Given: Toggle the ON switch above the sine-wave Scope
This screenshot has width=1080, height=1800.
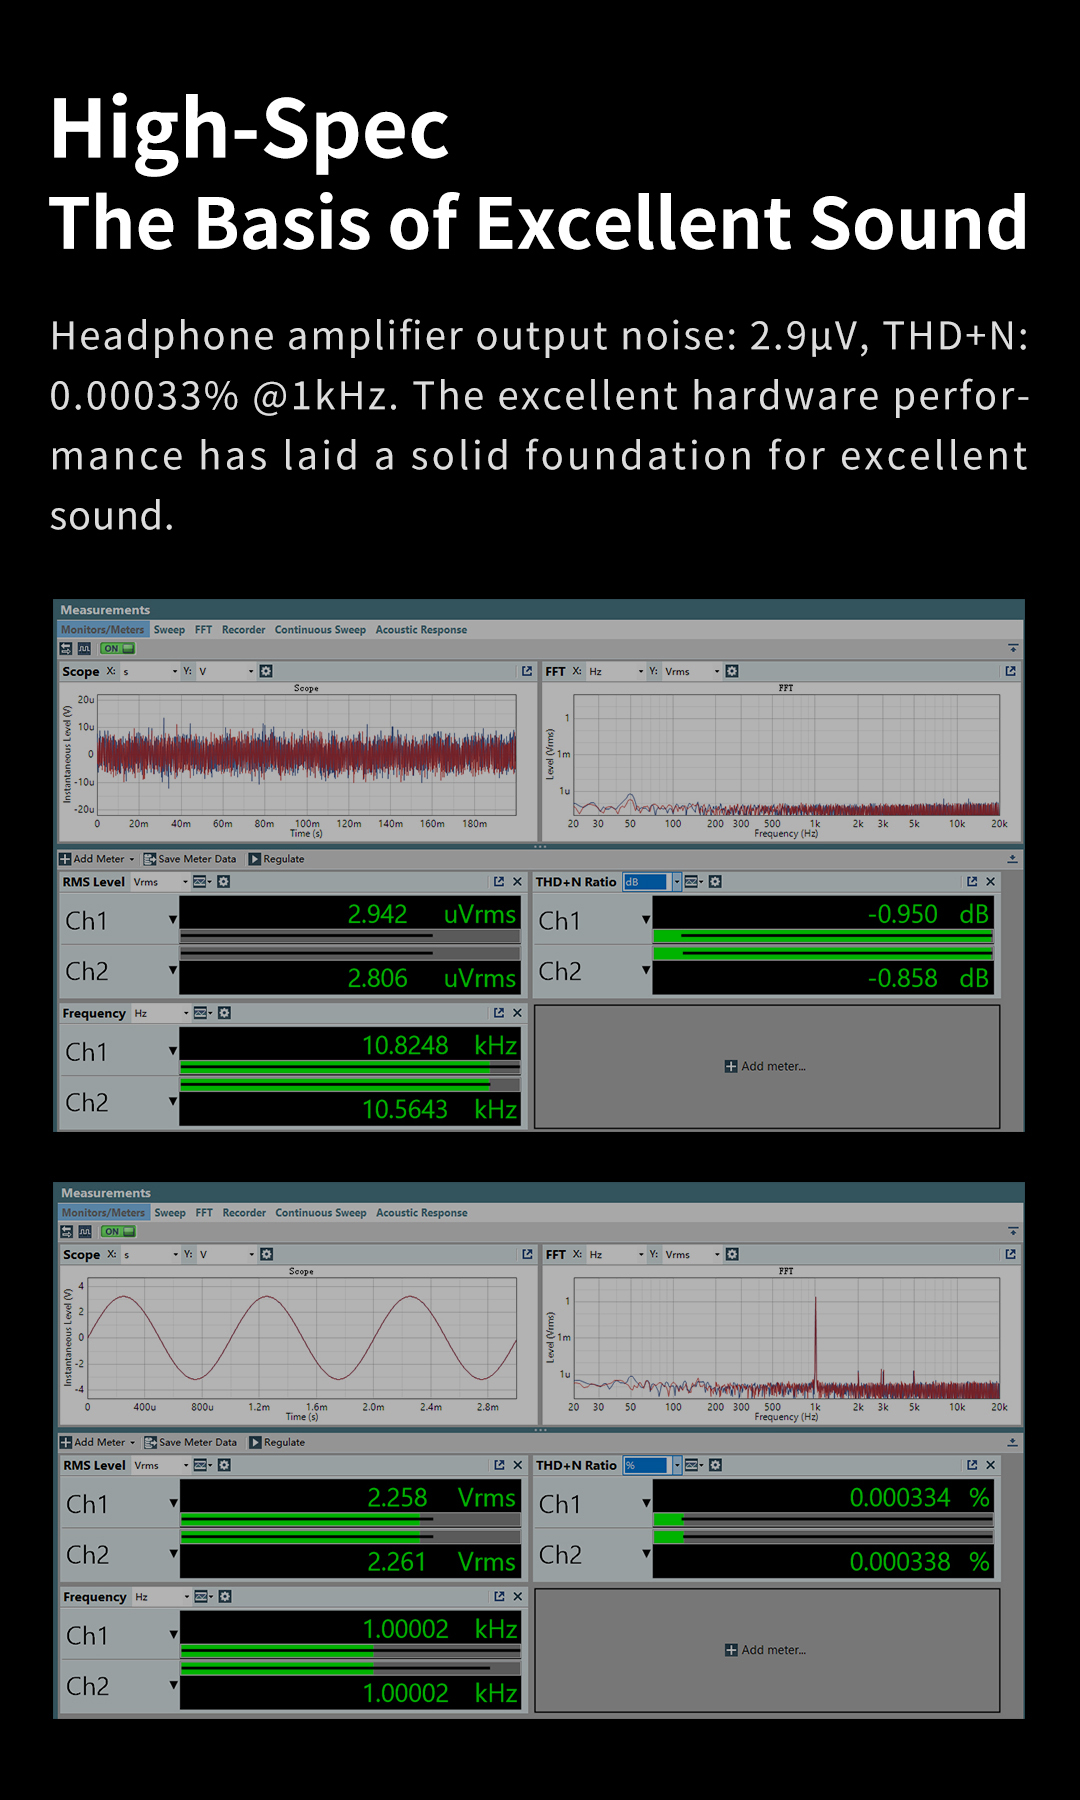Looking at the screenshot, I should pos(118,1231).
